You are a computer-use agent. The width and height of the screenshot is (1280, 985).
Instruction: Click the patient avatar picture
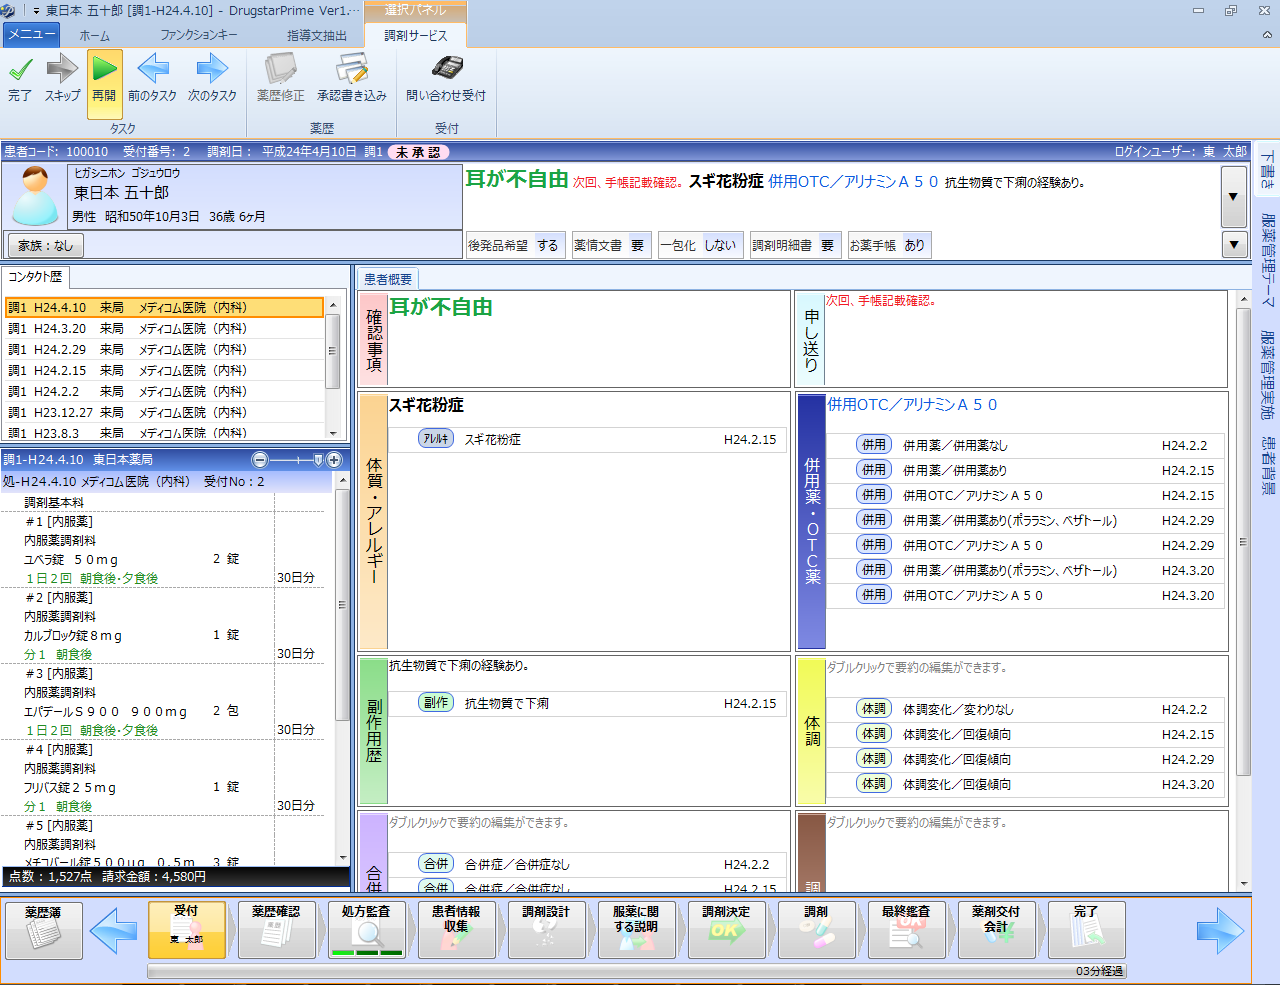35,196
